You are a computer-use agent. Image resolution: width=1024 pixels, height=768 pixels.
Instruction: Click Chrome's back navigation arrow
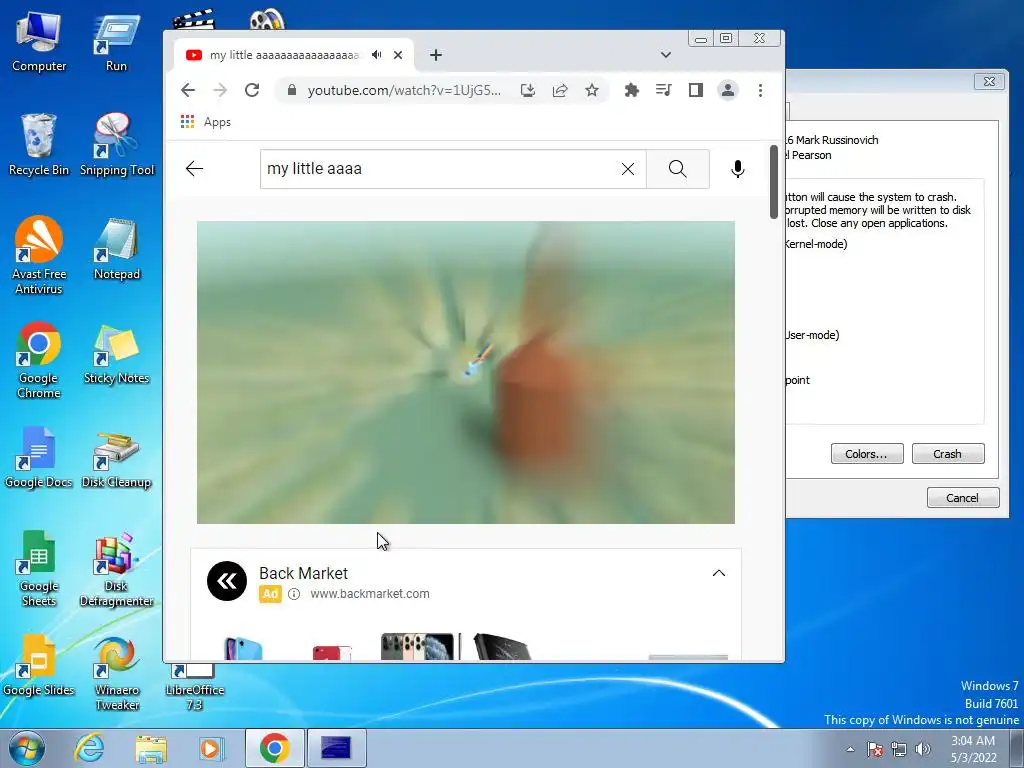tap(188, 90)
